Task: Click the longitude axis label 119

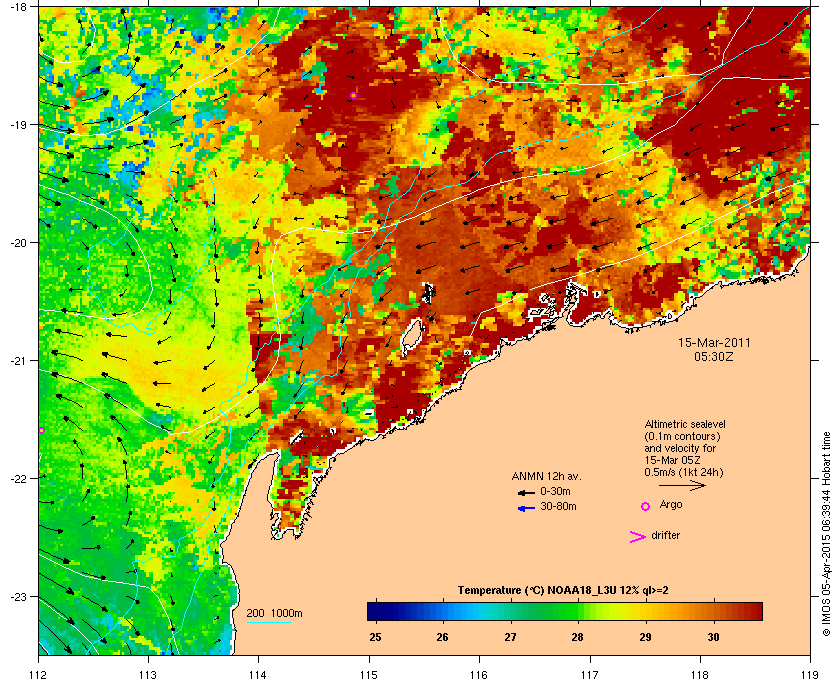Action: 811,674
